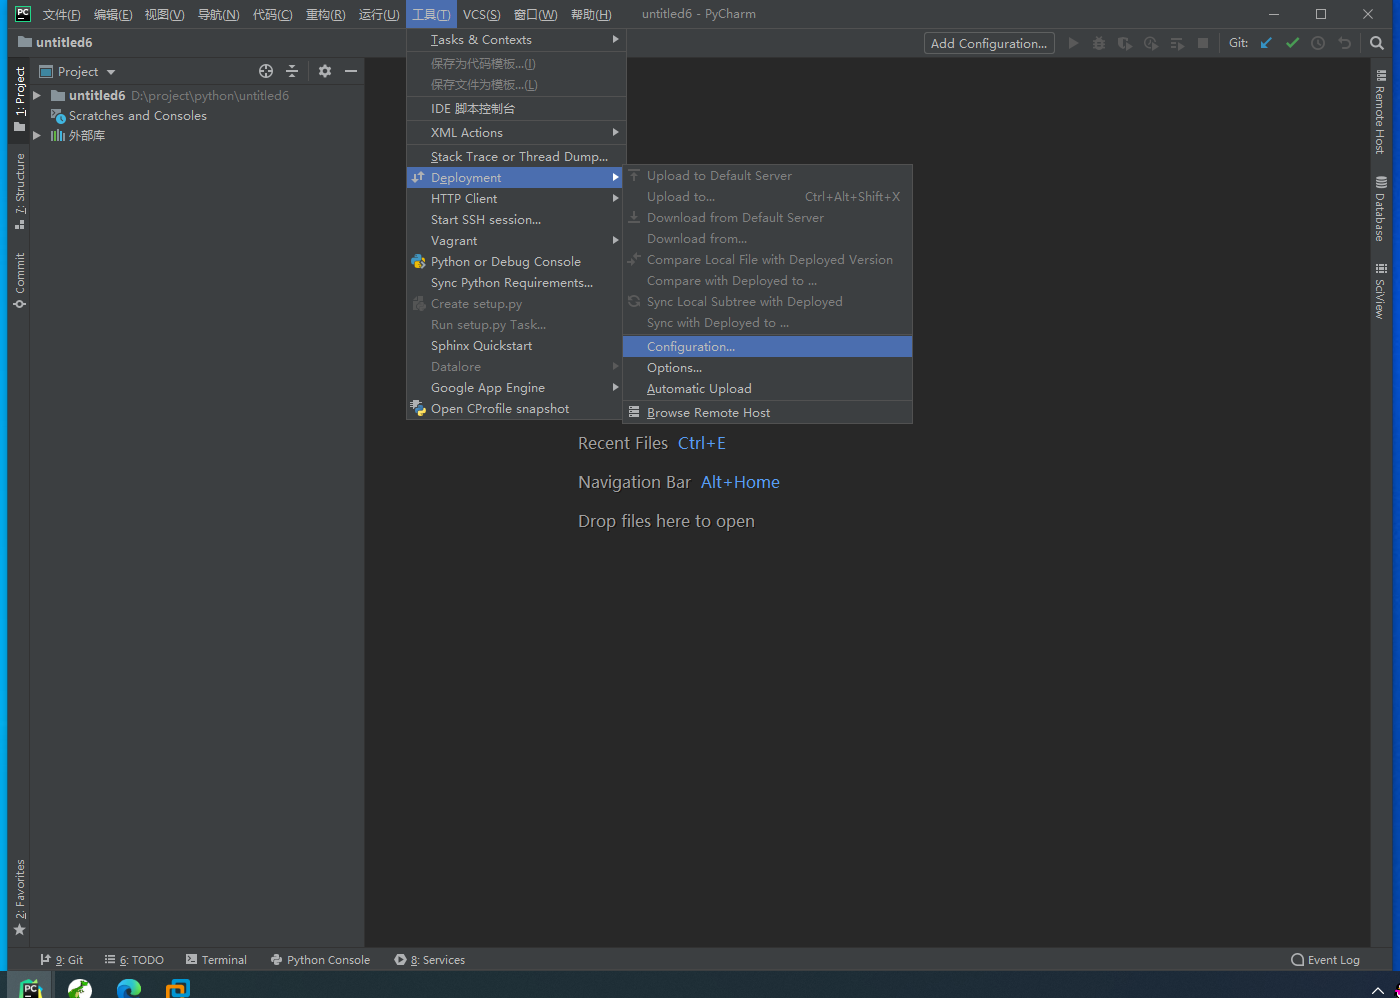1400x998 pixels.
Task: Hide the Project panel with minus icon
Action: 351,71
